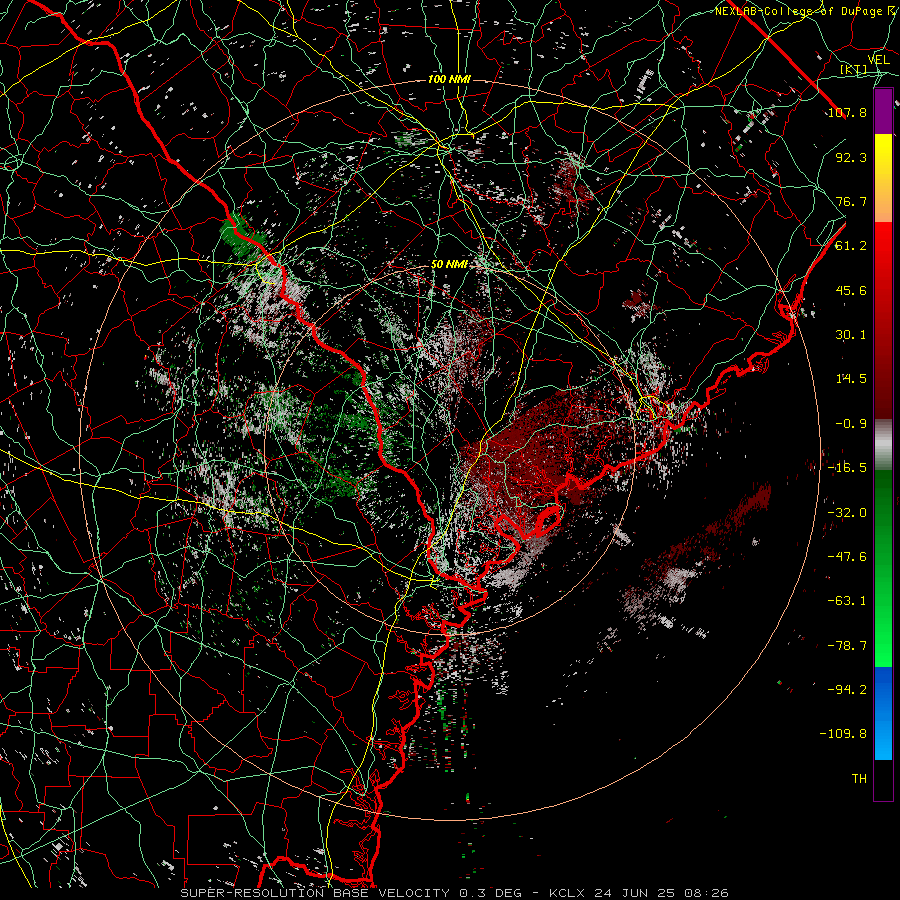Click the 100 NMI range ring label
This screenshot has width=900, height=900.
click(449, 79)
